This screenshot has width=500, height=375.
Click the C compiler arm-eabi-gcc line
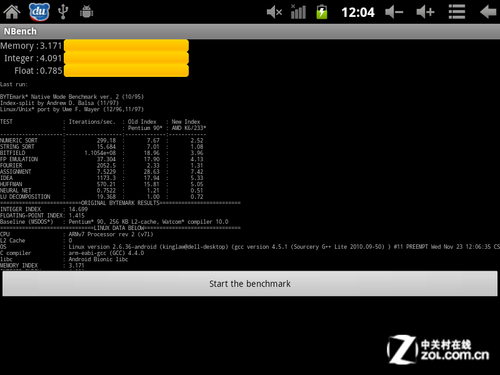[72, 253]
